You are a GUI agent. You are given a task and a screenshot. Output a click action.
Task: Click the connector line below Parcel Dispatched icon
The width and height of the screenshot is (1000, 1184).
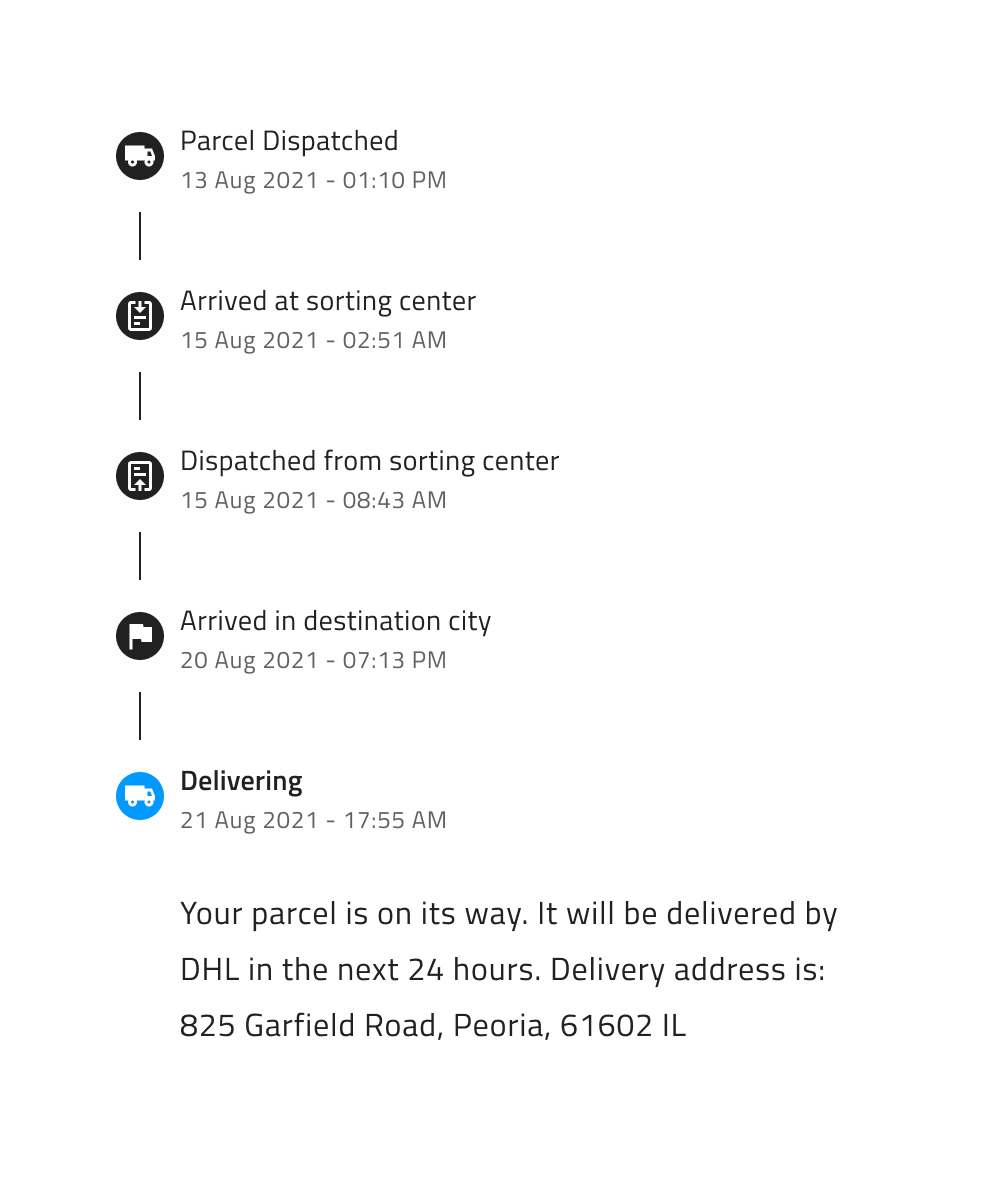[140, 236]
